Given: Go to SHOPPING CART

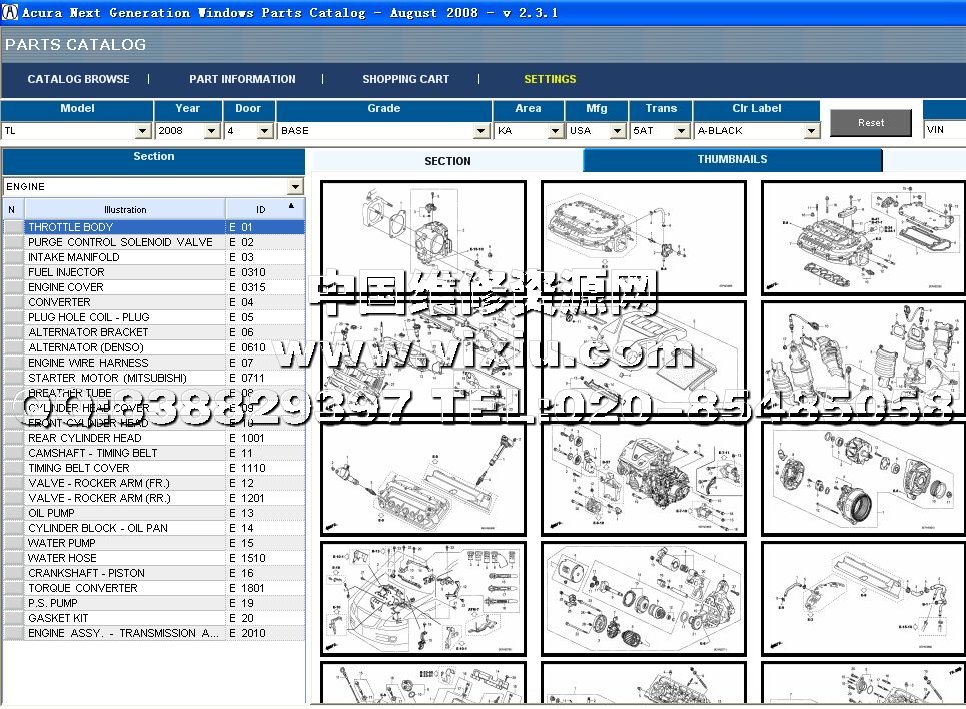Looking at the screenshot, I should [x=405, y=79].
